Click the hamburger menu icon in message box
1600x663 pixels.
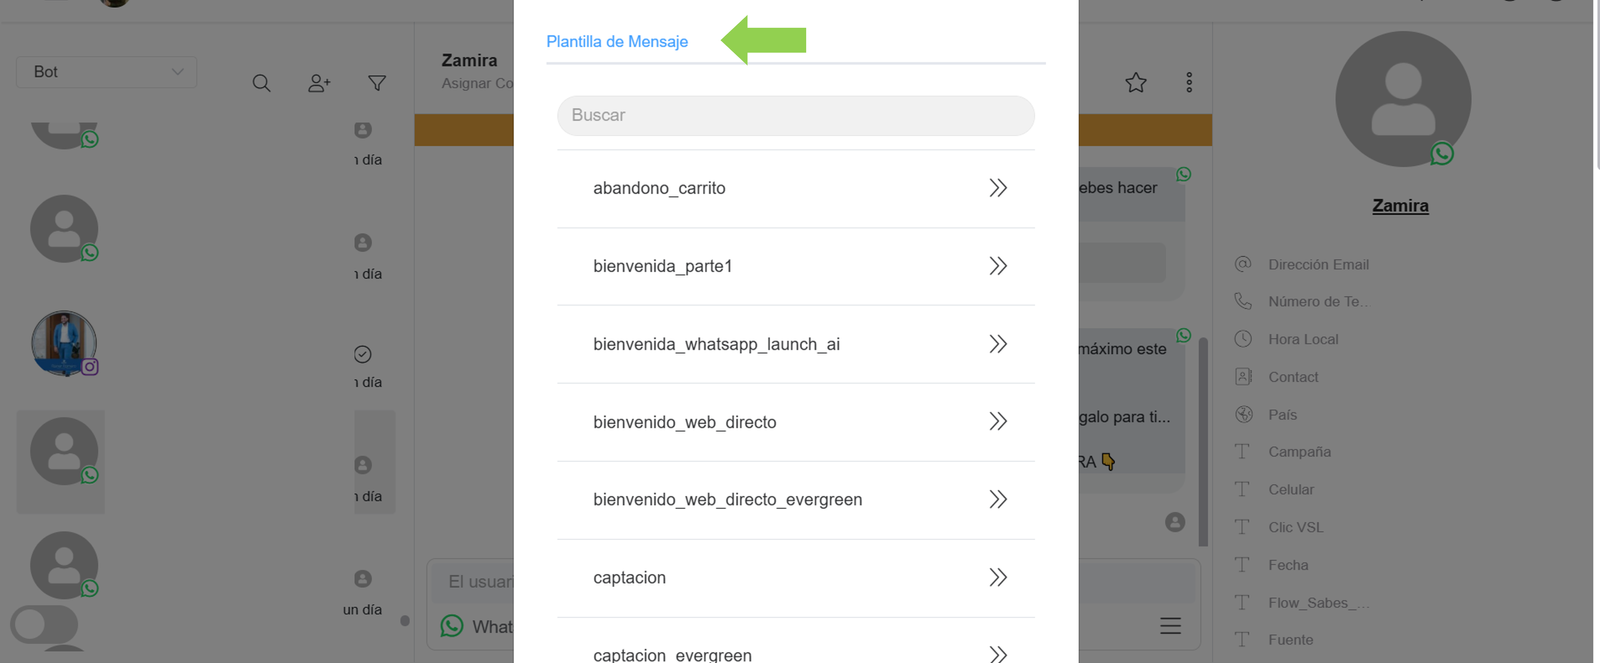click(1170, 626)
